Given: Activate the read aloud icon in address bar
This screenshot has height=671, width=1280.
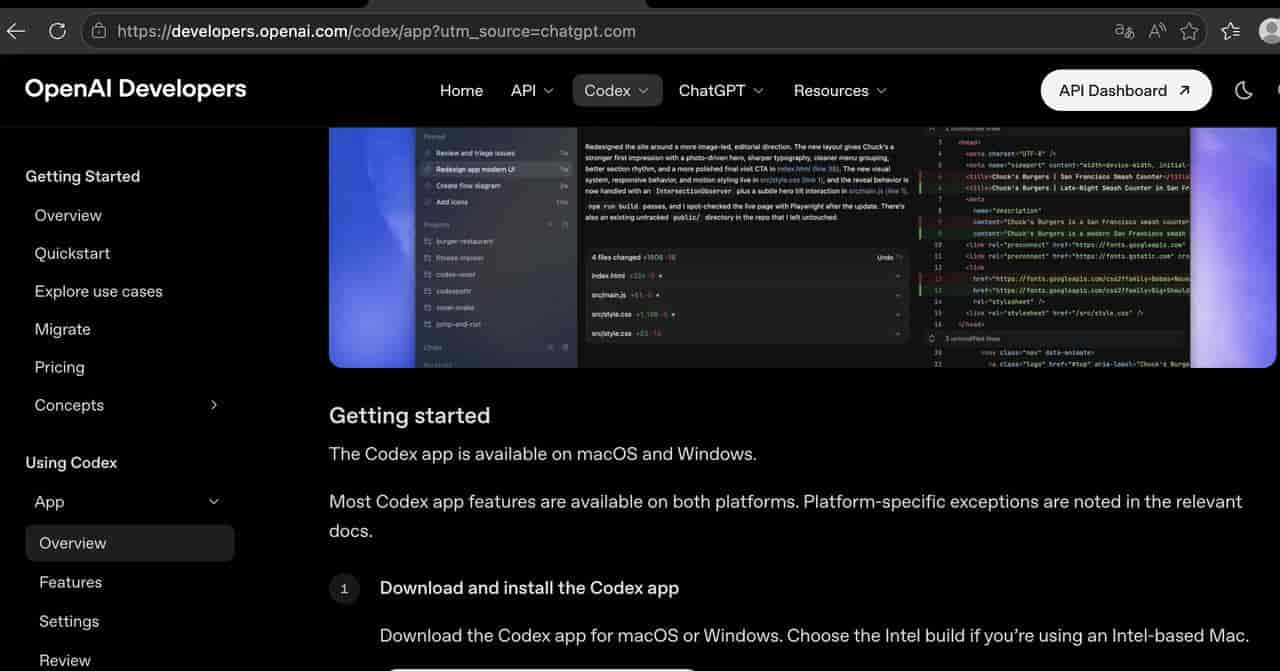Looking at the screenshot, I should pyautogui.click(x=1157, y=31).
